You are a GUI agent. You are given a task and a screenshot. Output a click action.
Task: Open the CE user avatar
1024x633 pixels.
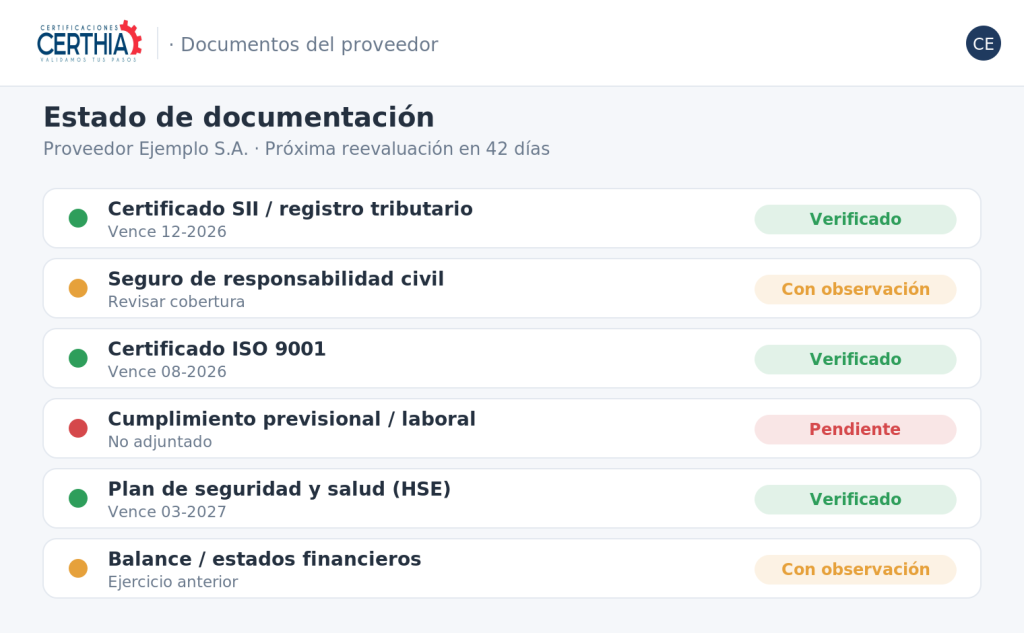click(x=983, y=43)
